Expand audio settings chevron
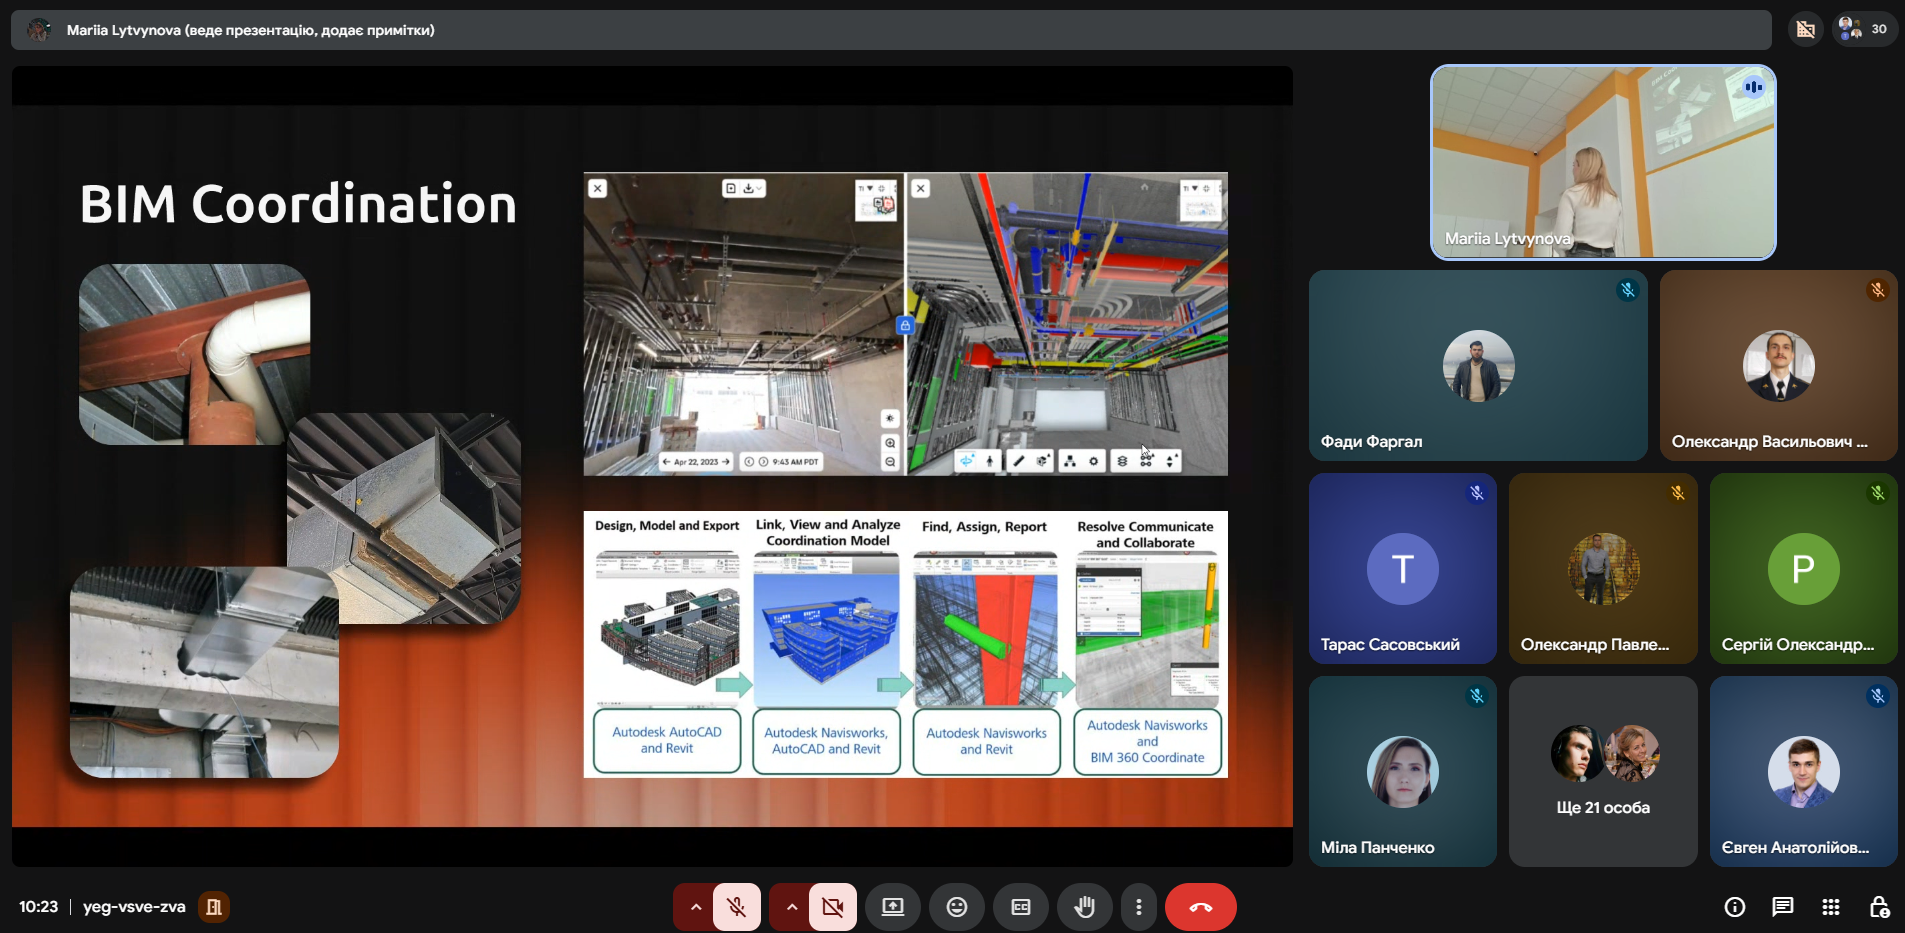1905x933 pixels. pos(695,907)
